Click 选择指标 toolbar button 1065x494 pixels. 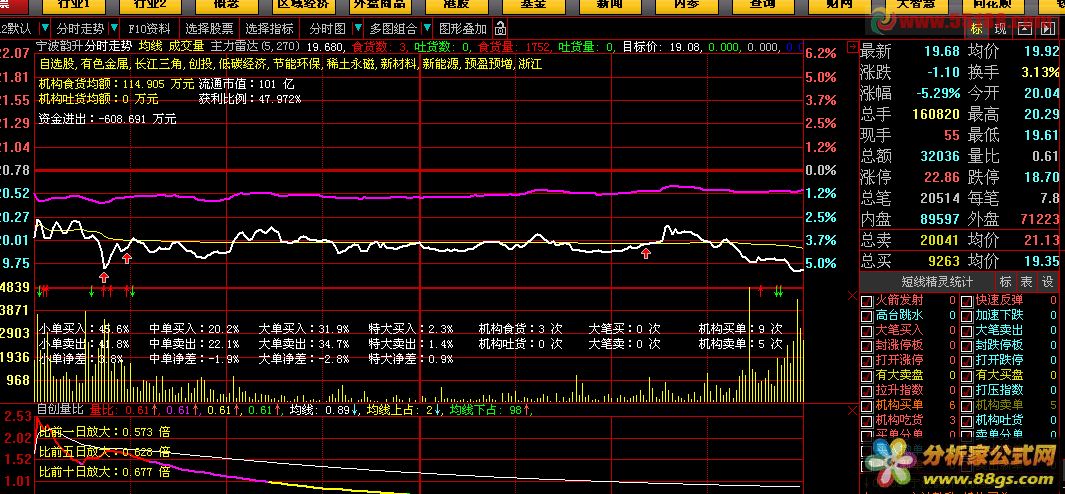click(x=270, y=29)
